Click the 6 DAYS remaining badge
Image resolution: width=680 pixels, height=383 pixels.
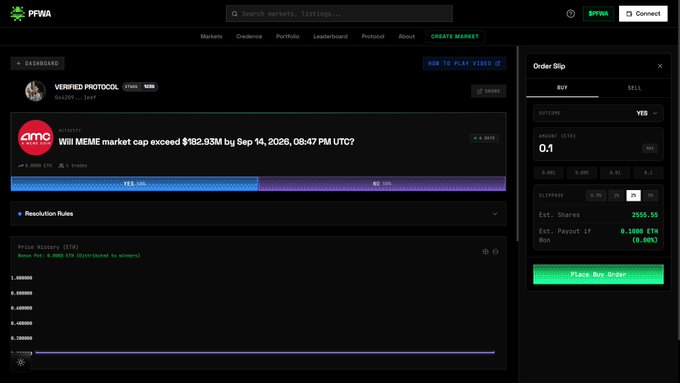tap(484, 138)
